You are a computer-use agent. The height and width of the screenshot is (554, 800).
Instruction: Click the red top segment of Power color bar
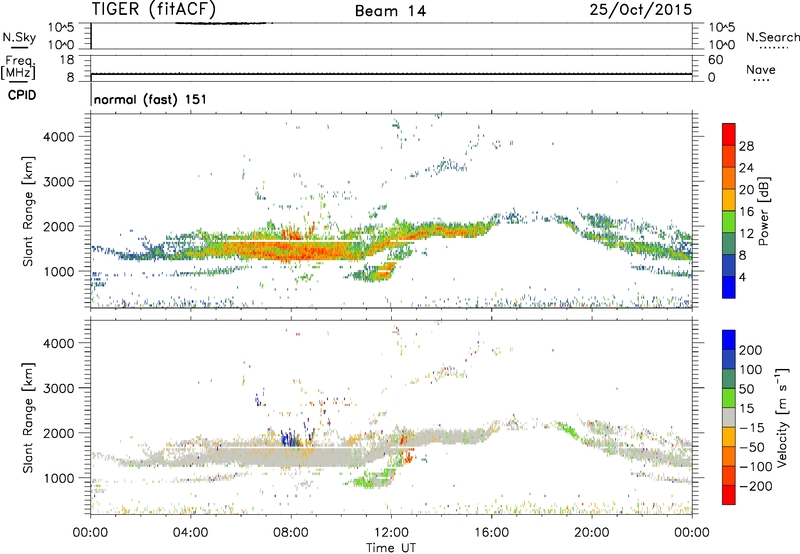729,134
